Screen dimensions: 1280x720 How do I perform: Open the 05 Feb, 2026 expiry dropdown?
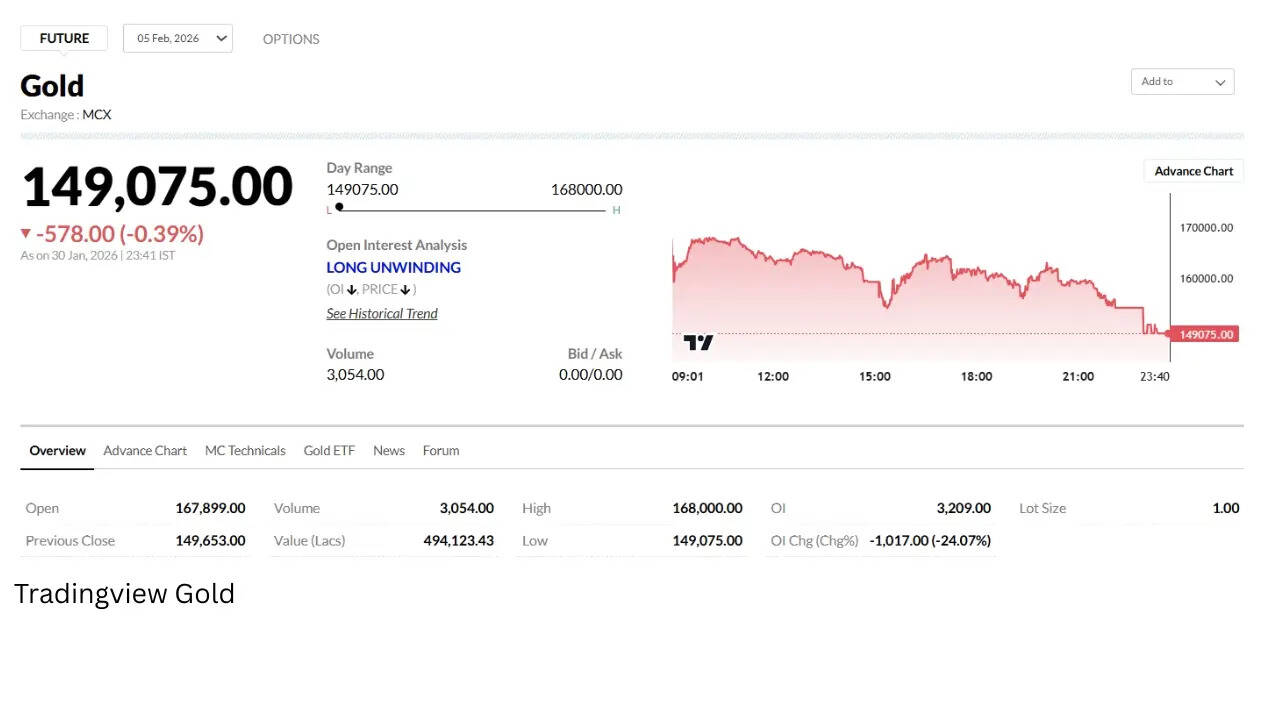178,38
